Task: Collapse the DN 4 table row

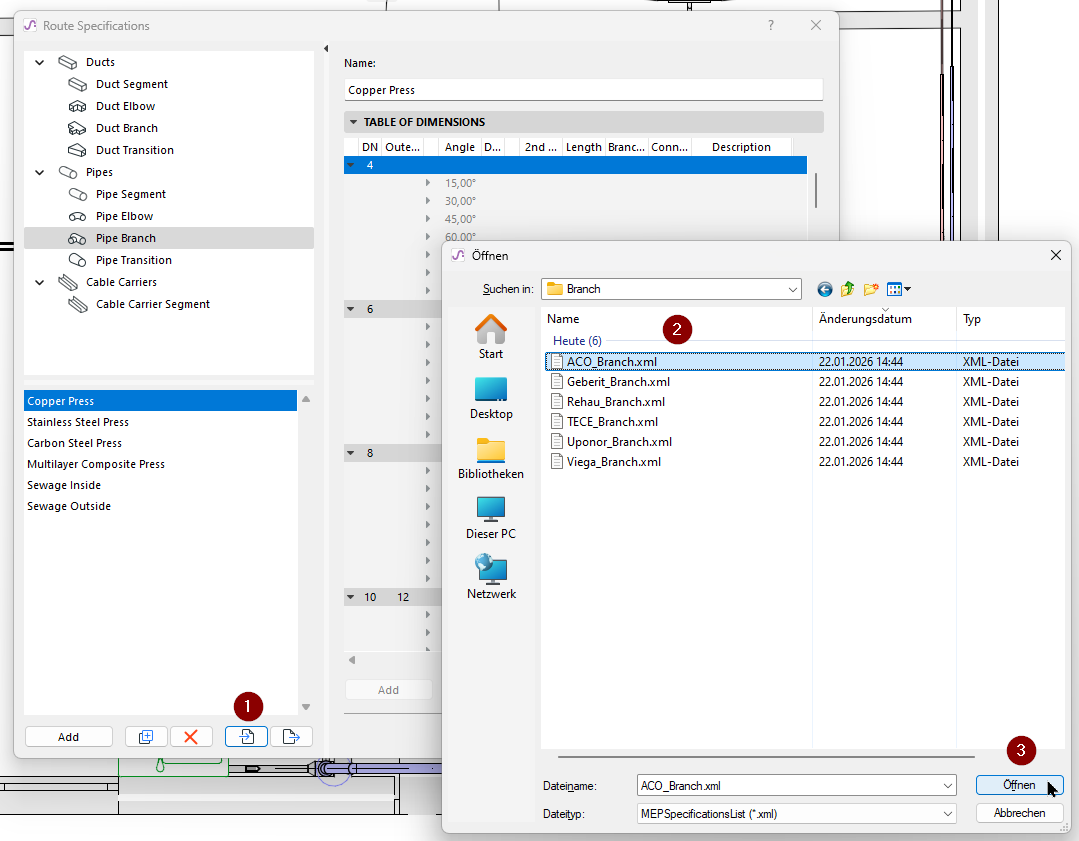Action: [351, 165]
